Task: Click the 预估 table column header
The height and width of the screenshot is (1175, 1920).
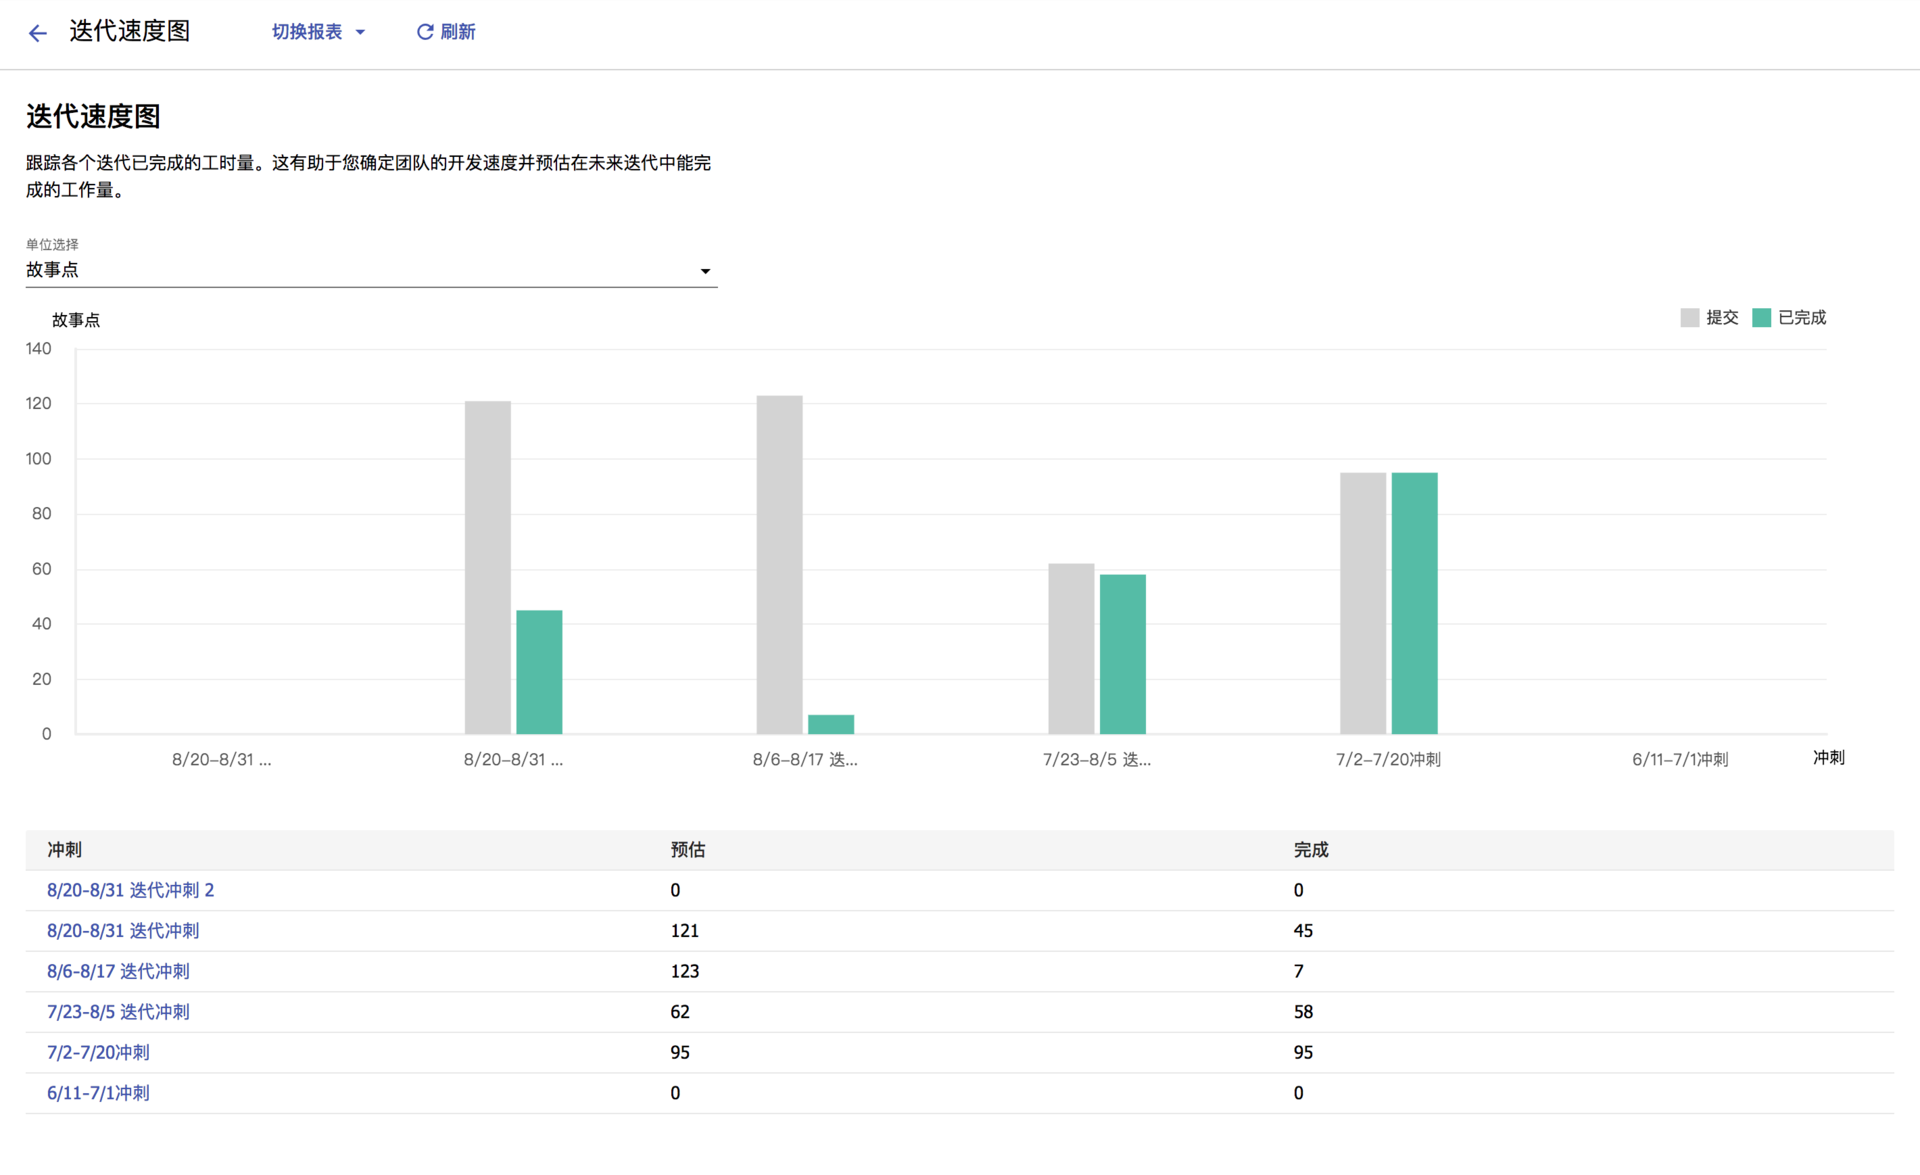Action: click(688, 850)
